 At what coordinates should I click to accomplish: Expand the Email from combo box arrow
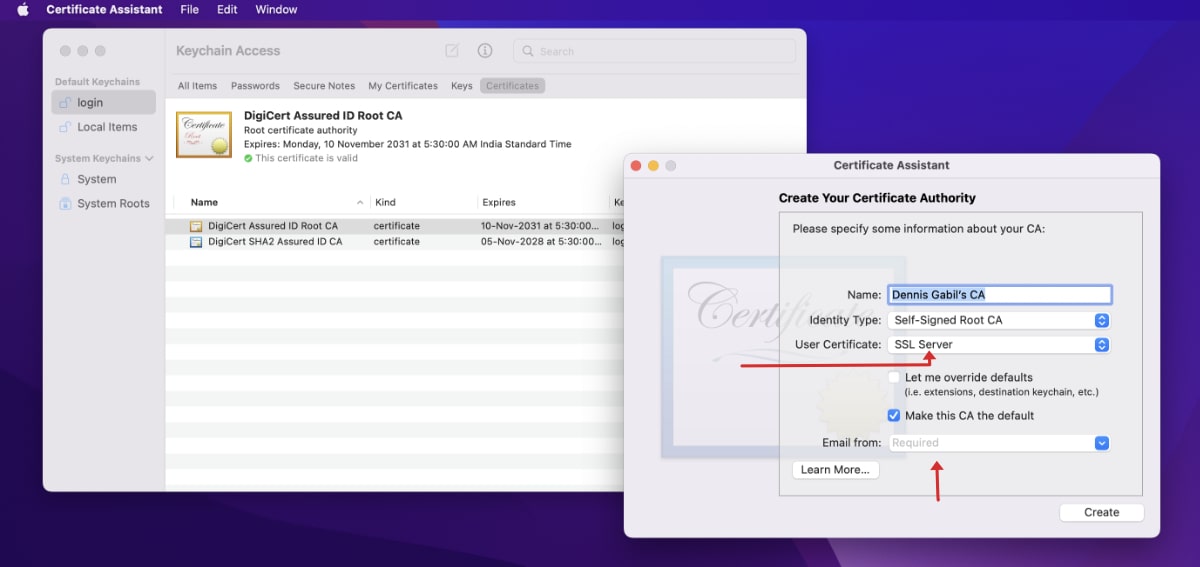(1101, 443)
